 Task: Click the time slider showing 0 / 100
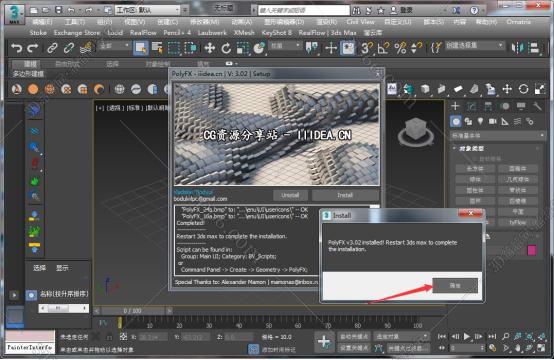(132, 311)
